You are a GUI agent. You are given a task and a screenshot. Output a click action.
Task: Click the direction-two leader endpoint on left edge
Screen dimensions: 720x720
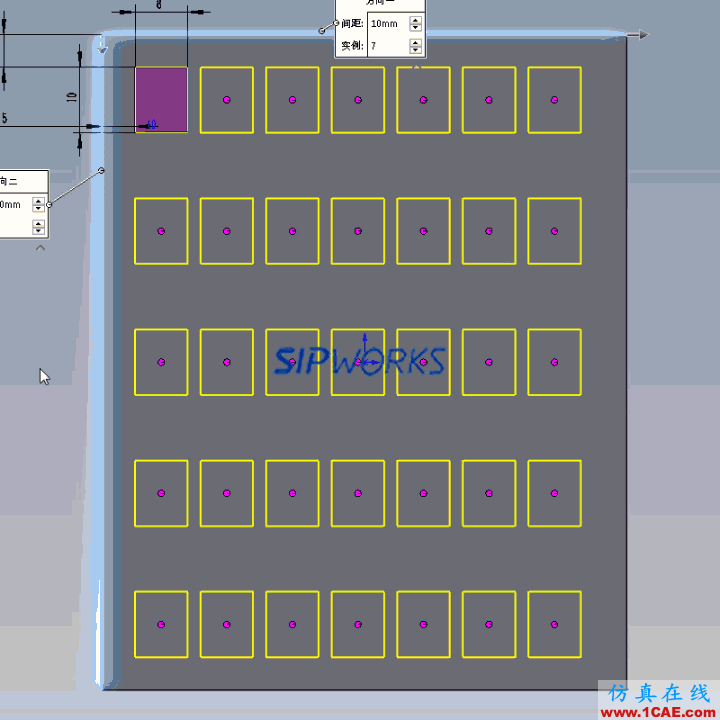[101, 170]
